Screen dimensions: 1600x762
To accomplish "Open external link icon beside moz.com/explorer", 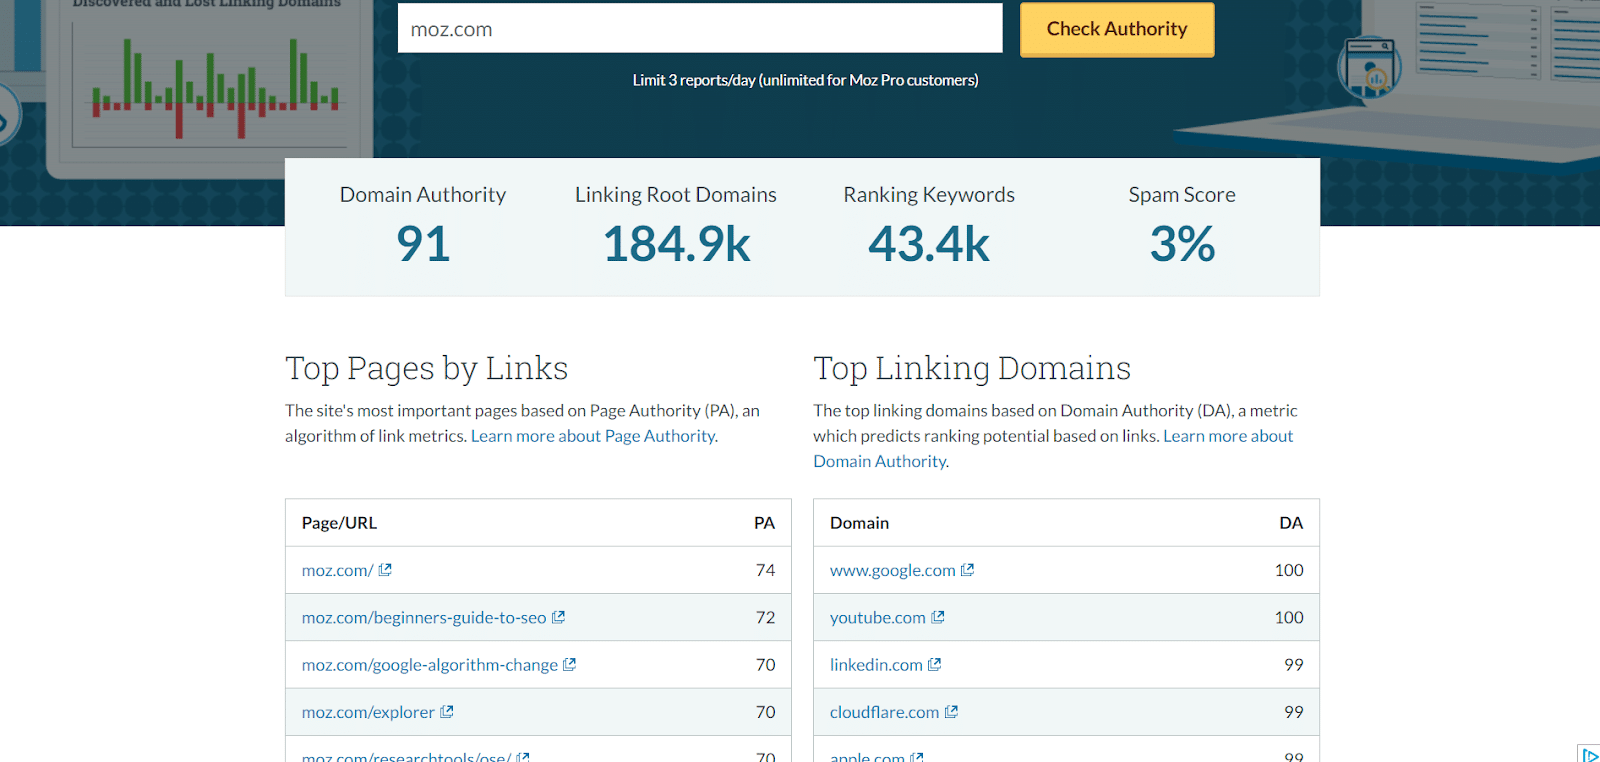I will [447, 711].
